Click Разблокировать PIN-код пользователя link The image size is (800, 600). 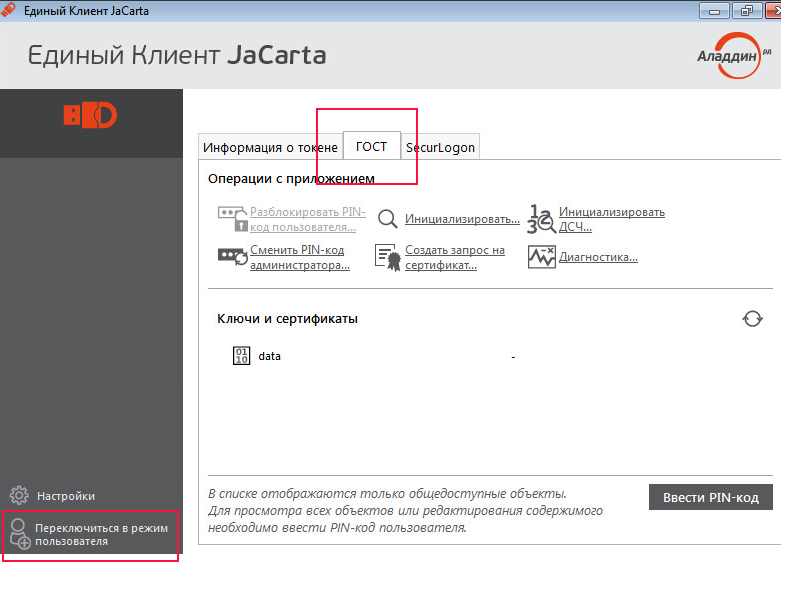[x=308, y=219]
